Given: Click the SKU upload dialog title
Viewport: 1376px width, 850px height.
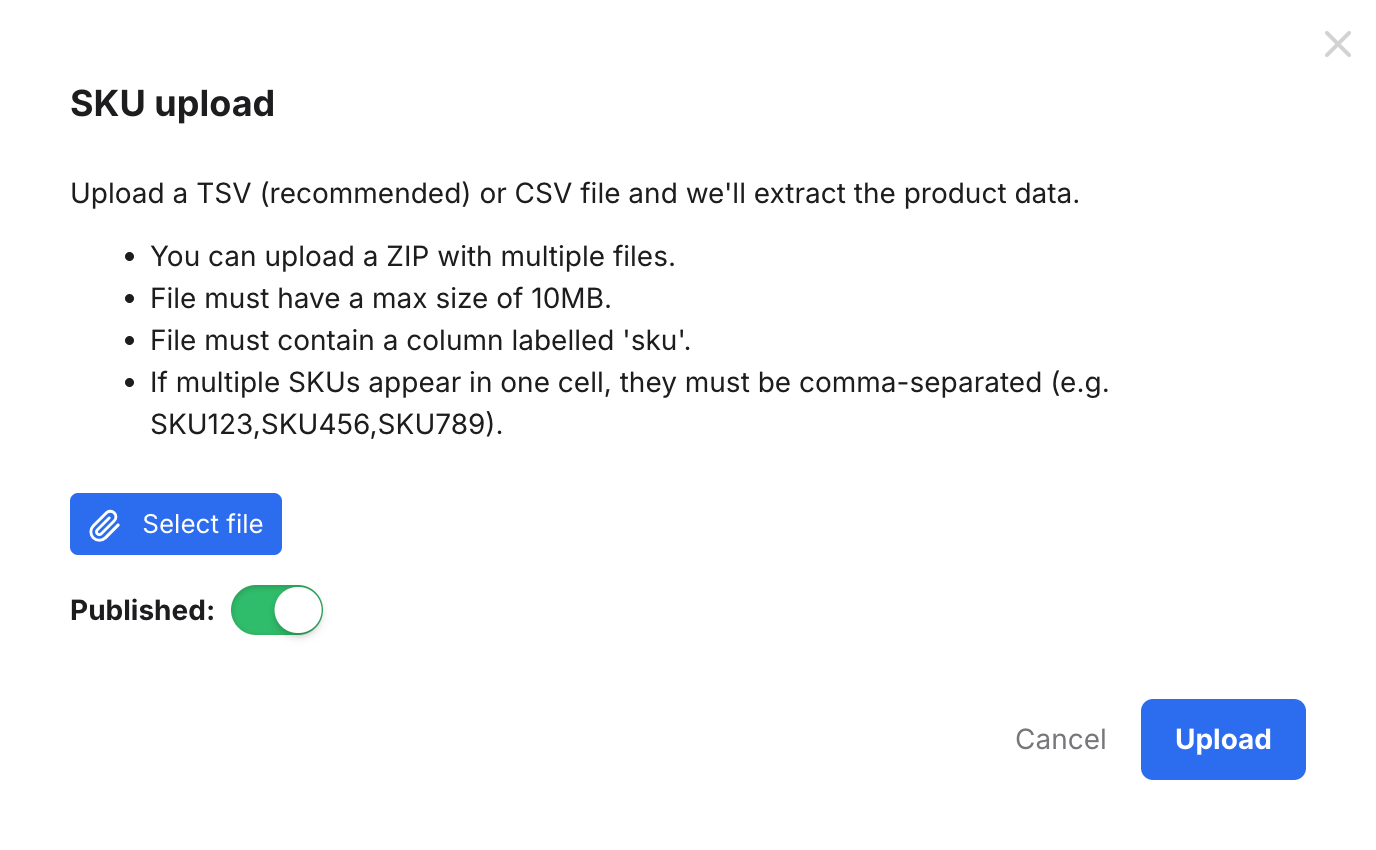Looking at the screenshot, I should coord(172,103).
